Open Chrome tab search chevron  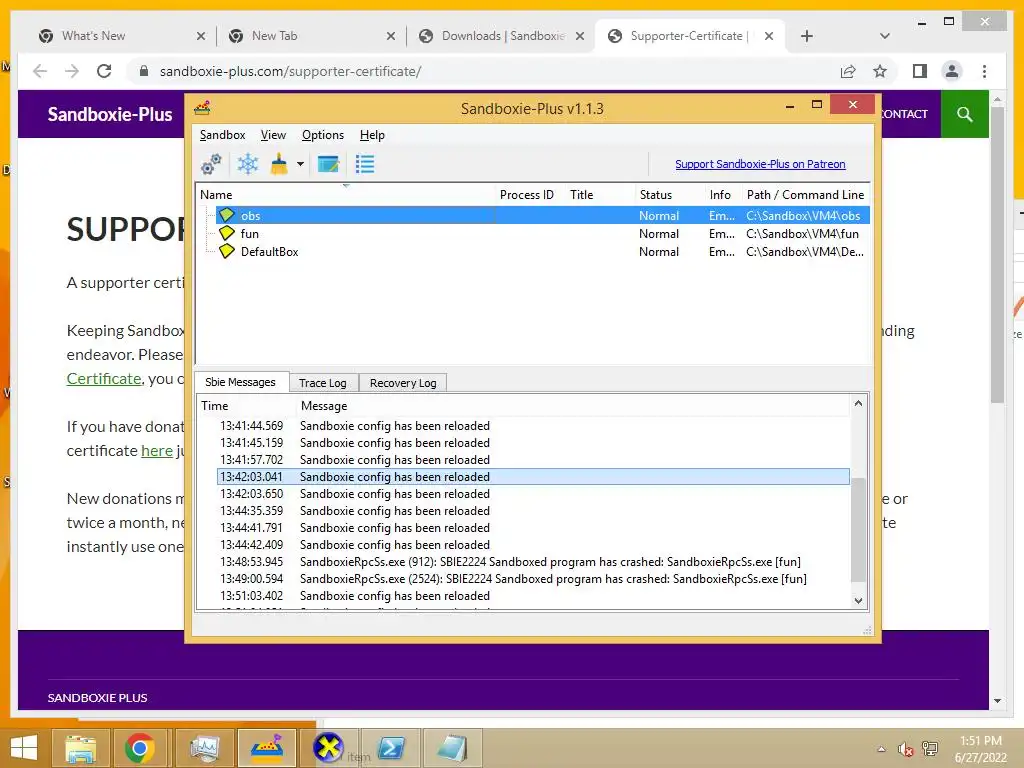(884, 36)
